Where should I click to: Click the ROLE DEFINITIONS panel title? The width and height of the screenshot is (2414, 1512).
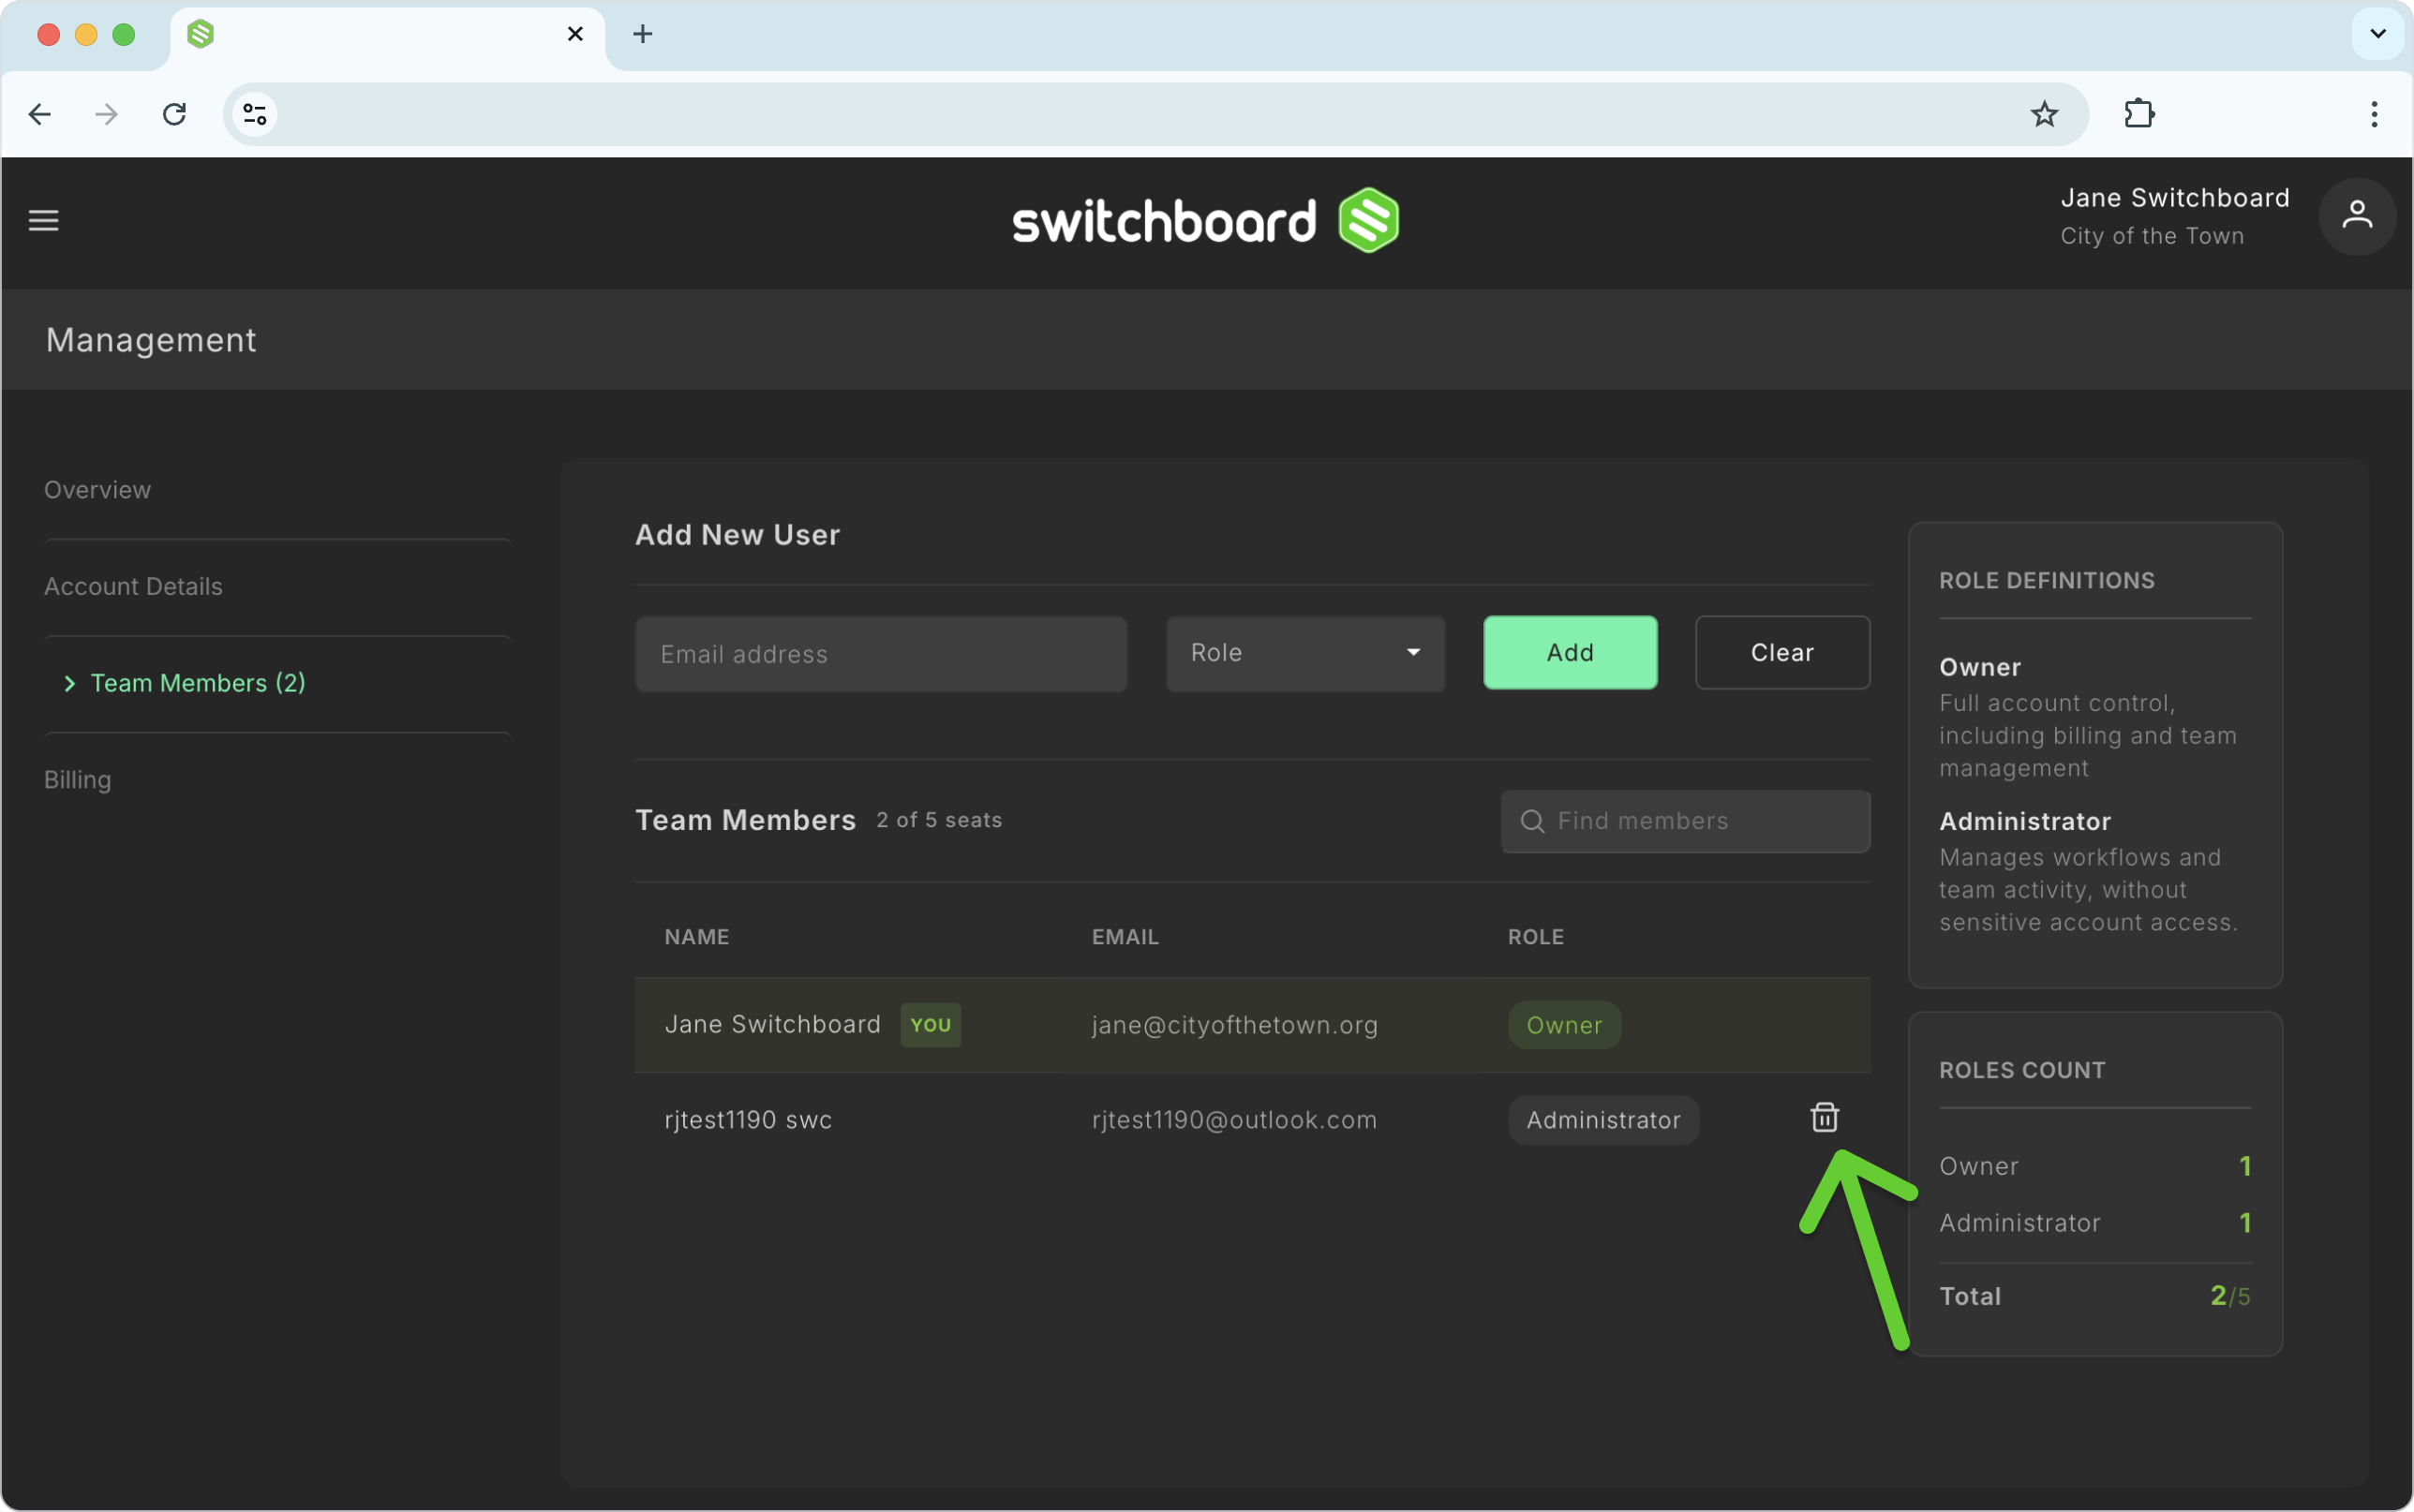coord(2047,581)
